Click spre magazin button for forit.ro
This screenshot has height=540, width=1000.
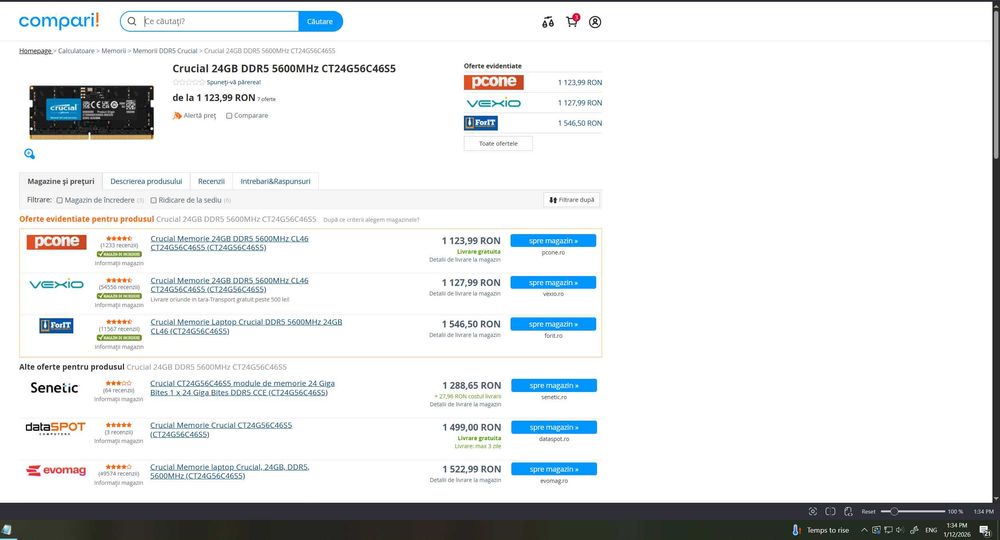tap(553, 324)
